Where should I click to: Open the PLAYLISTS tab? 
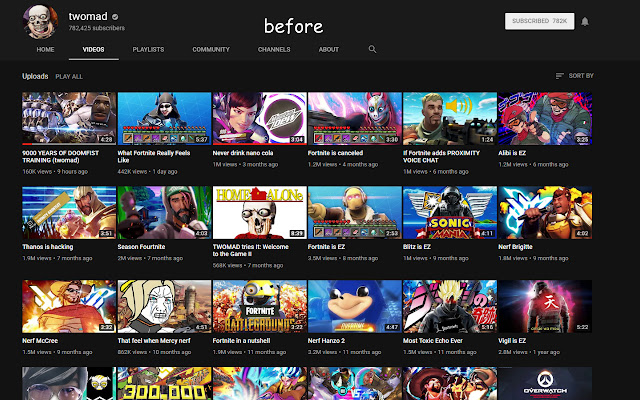click(x=148, y=49)
